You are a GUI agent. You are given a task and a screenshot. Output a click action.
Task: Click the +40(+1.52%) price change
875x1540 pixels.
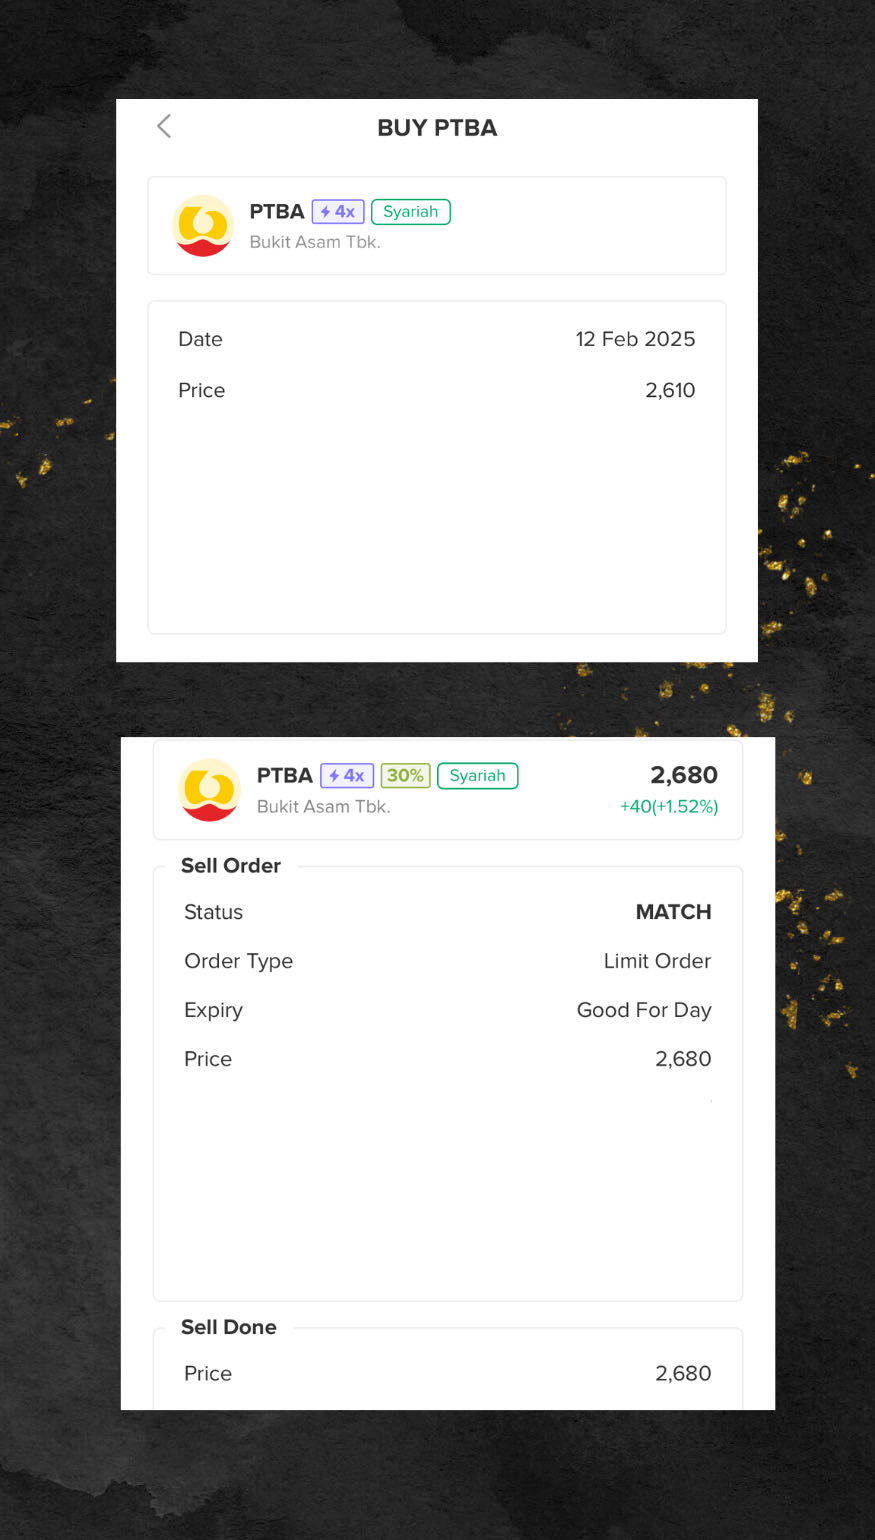(669, 806)
